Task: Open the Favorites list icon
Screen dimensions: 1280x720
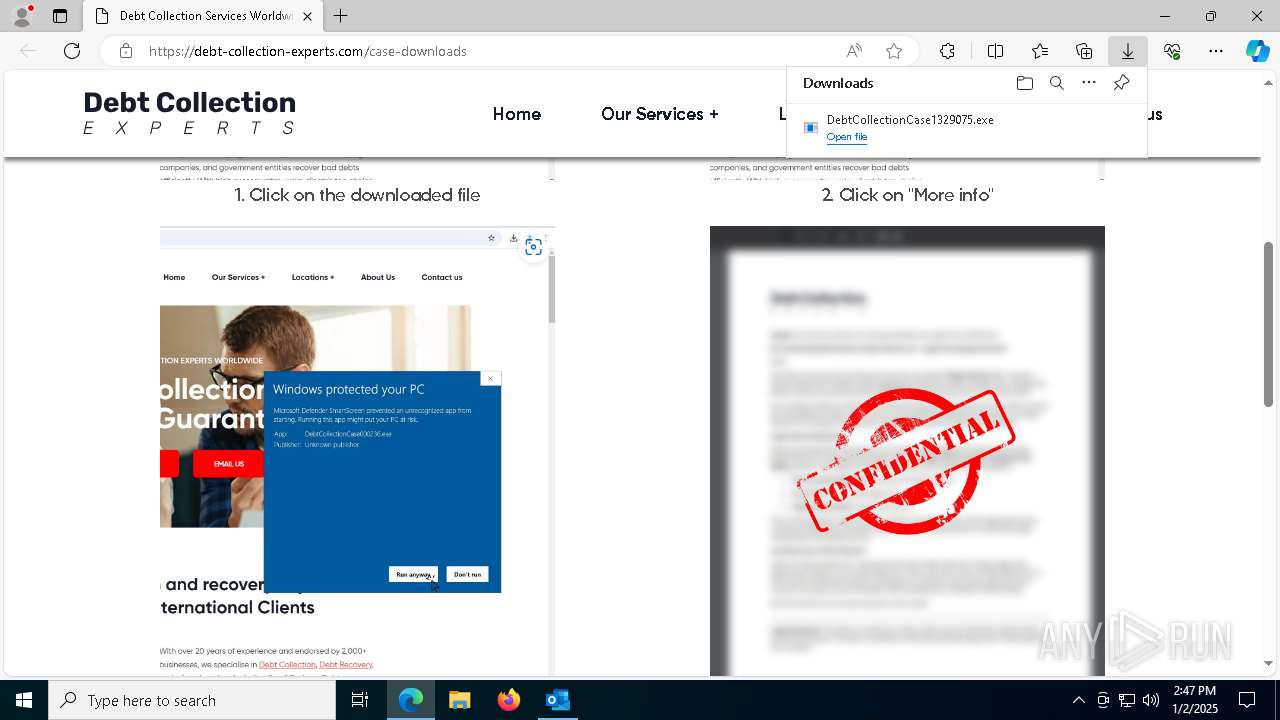Action: coord(1040,51)
